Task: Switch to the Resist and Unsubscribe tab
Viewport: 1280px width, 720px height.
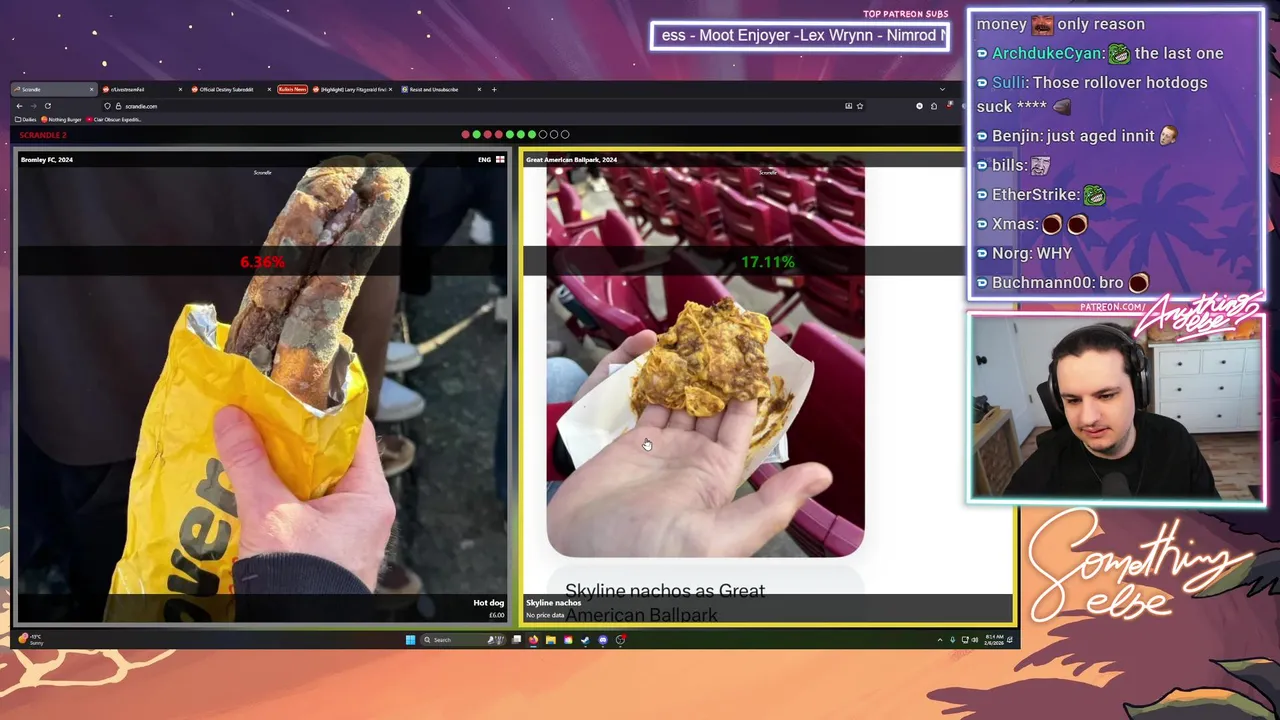Action: (441, 89)
